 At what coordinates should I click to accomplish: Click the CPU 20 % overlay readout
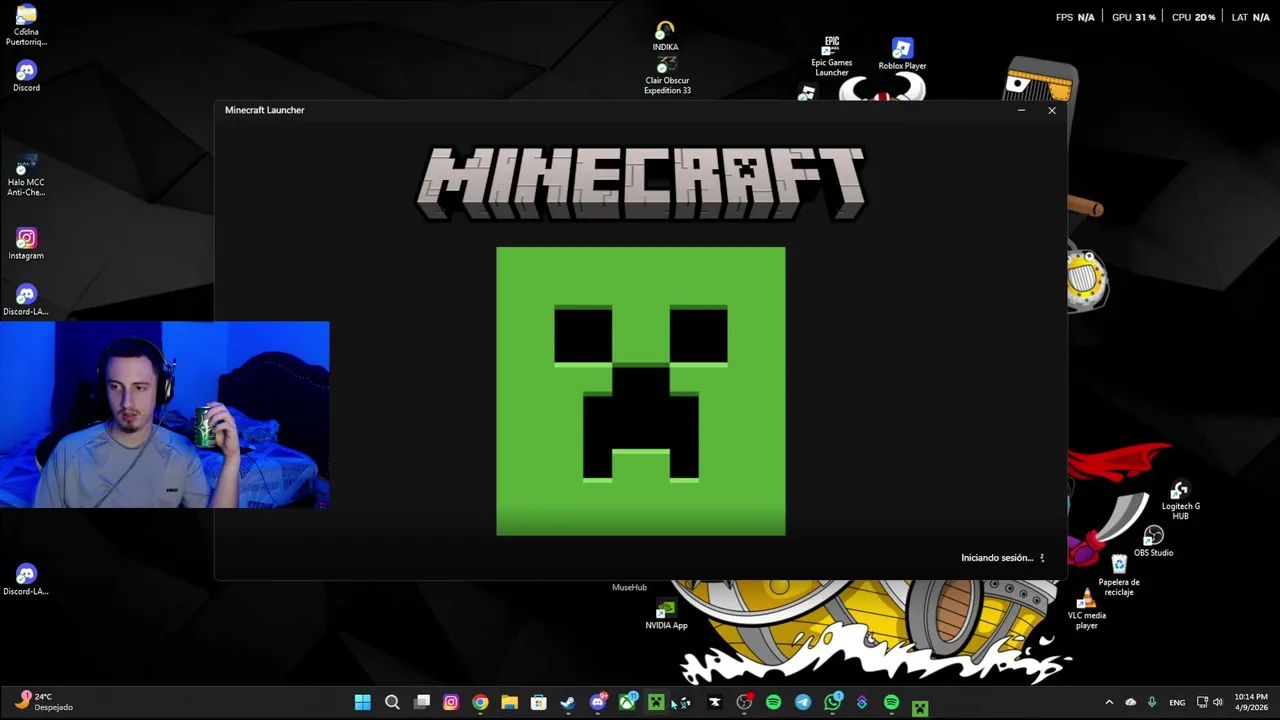1193,17
